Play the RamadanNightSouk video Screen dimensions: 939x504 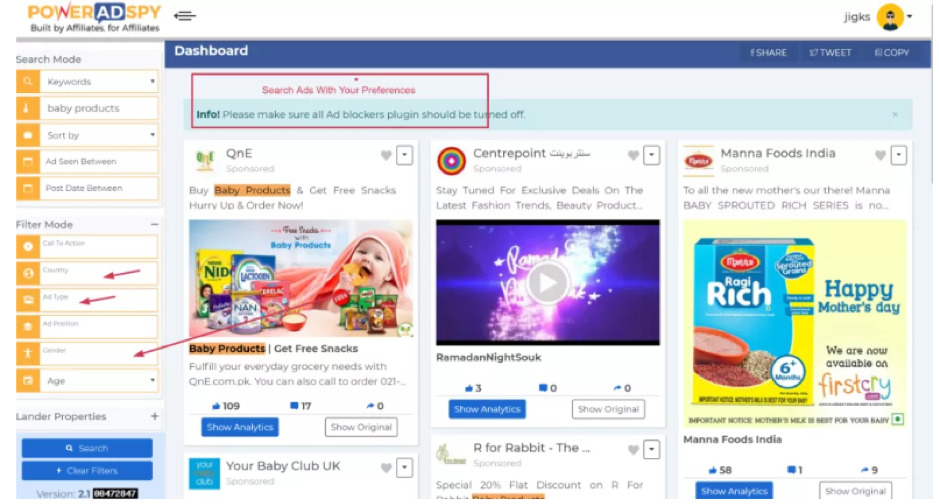[547, 283]
